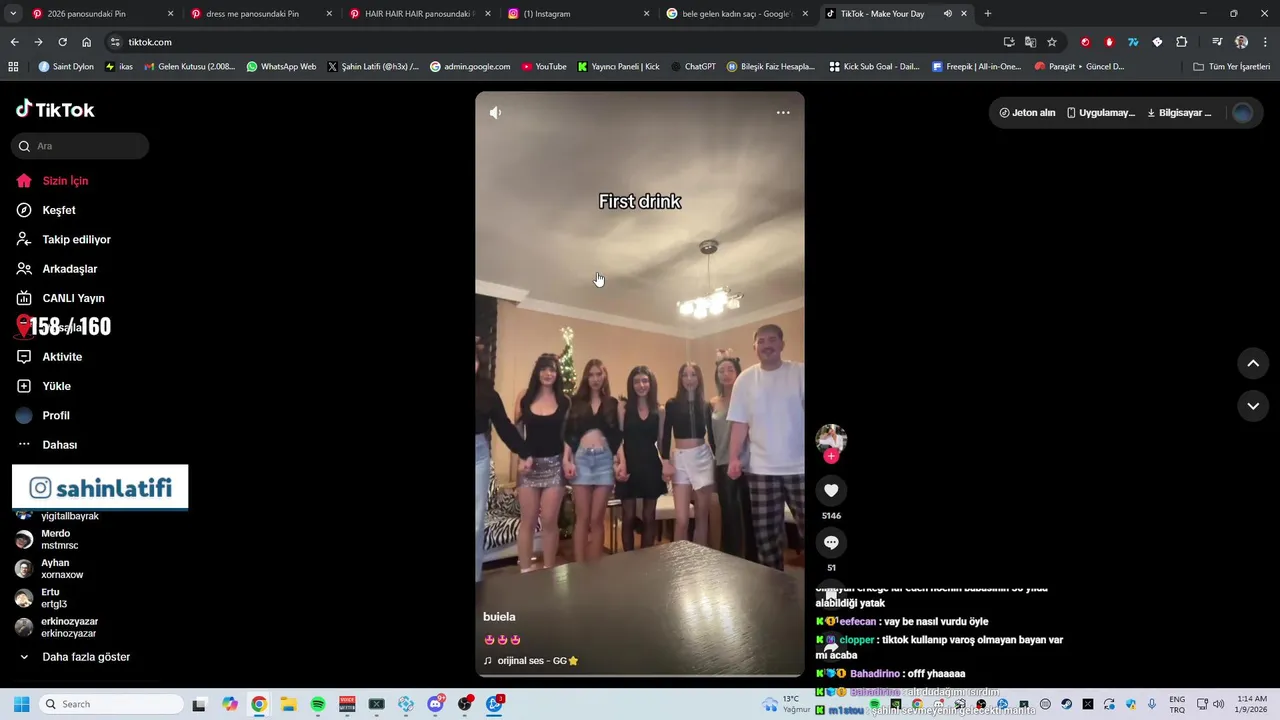The height and width of the screenshot is (720, 1280).
Task: Click the translate page icon in the address bar
Action: (x=1030, y=42)
